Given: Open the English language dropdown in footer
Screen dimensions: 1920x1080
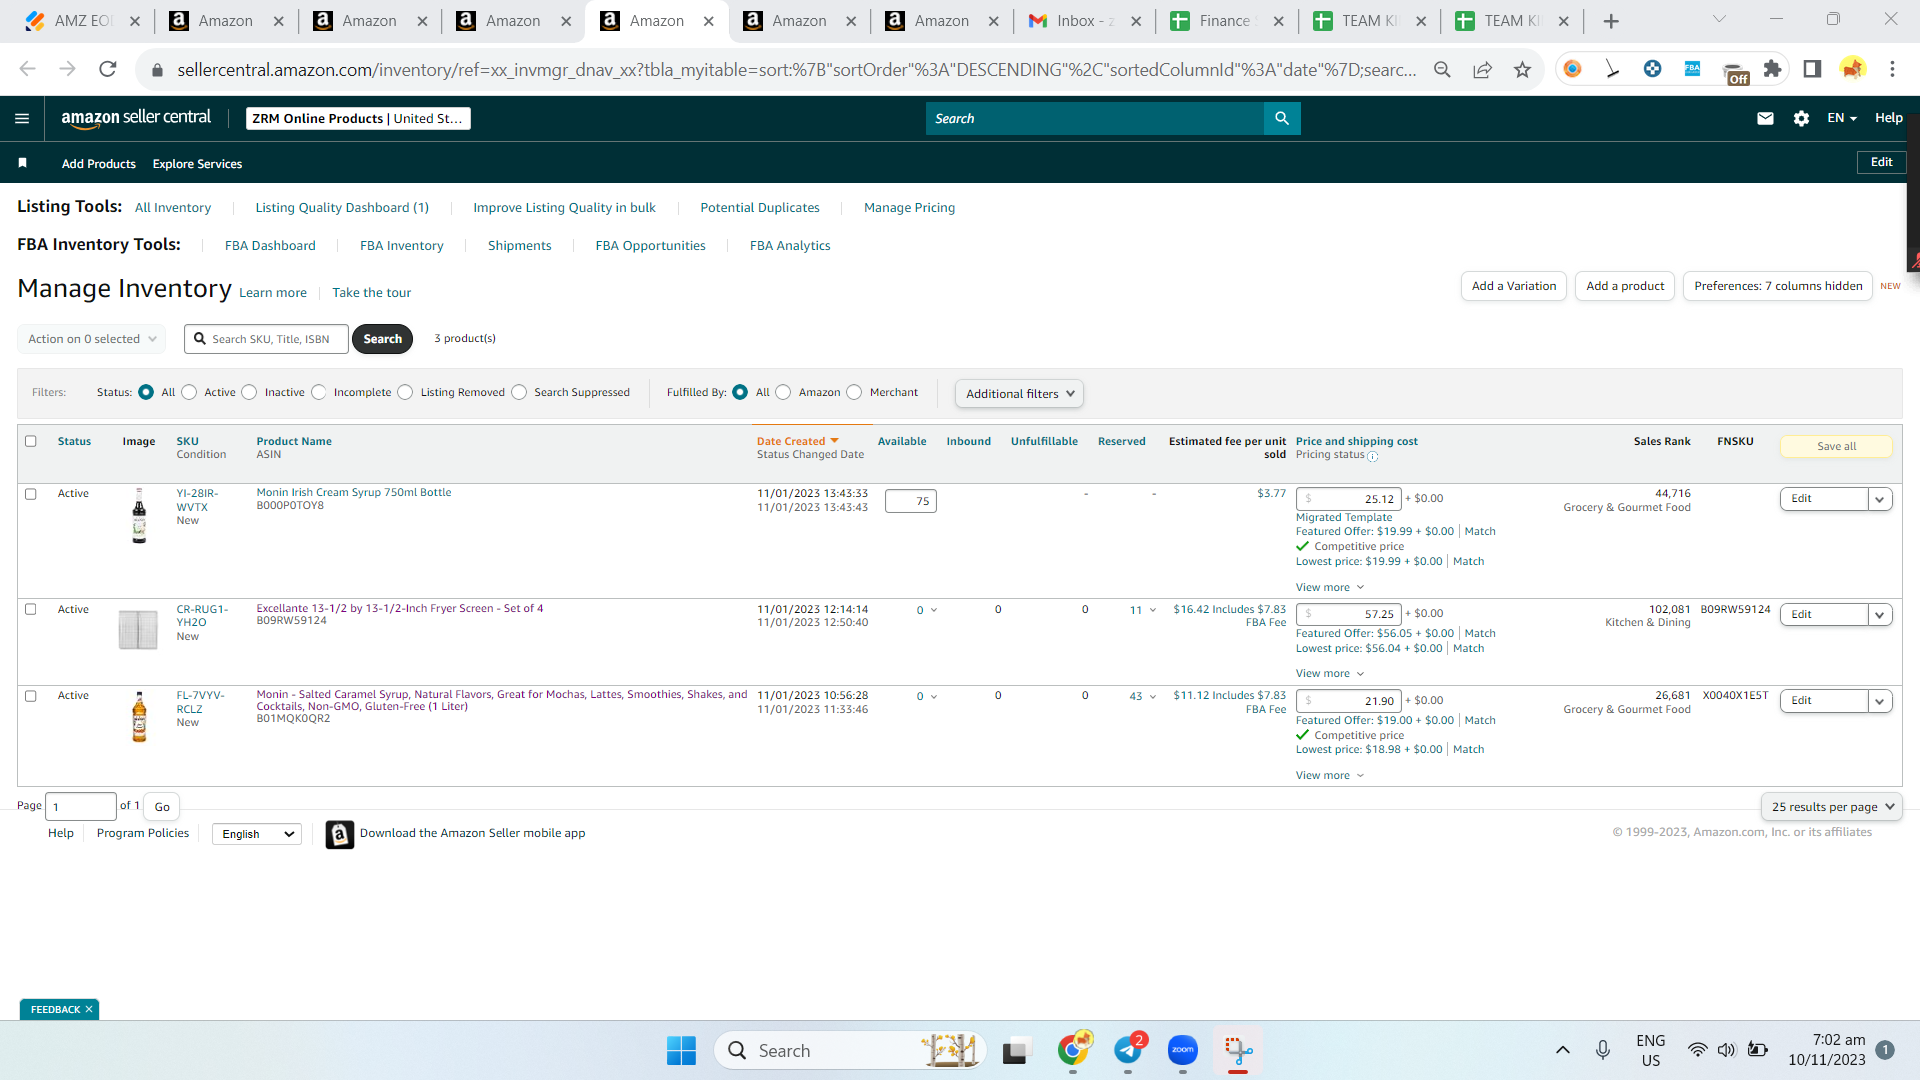Looking at the screenshot, I should [257, 834].
